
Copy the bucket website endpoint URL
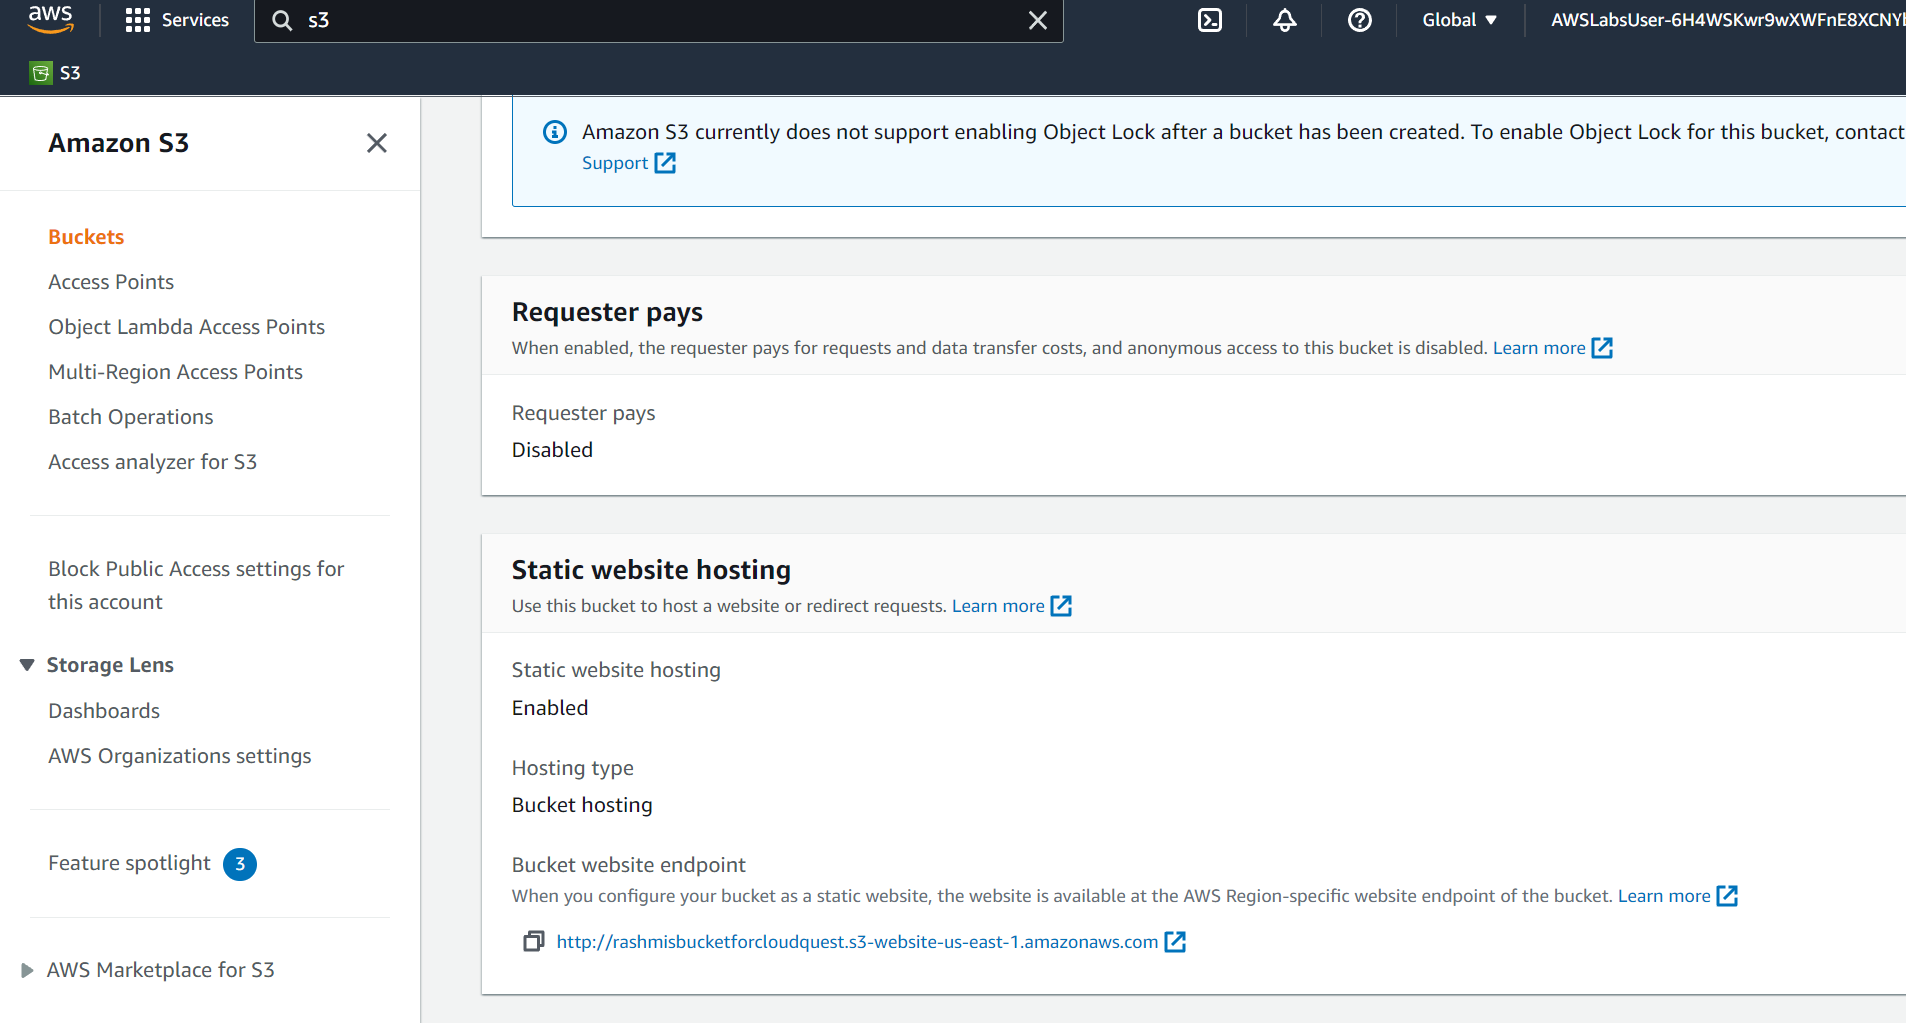click(533, 941)
